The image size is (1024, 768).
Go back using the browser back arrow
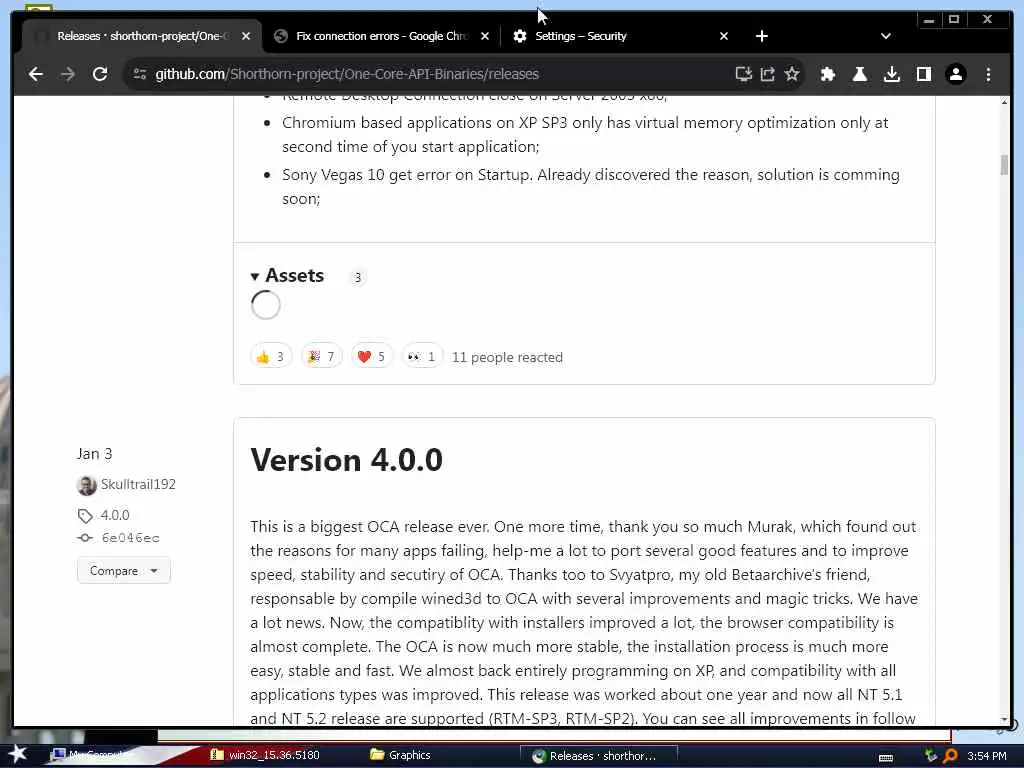[36, 74]
